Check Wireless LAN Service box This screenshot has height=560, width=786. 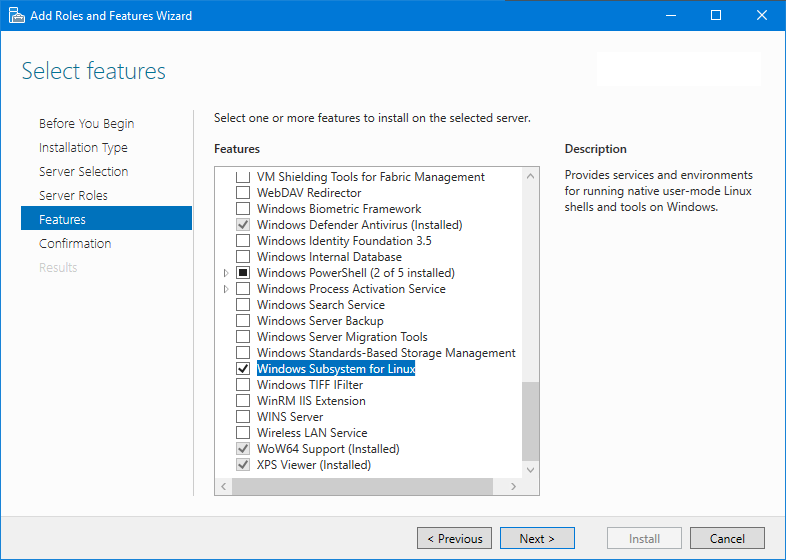[x=242, y=433]
